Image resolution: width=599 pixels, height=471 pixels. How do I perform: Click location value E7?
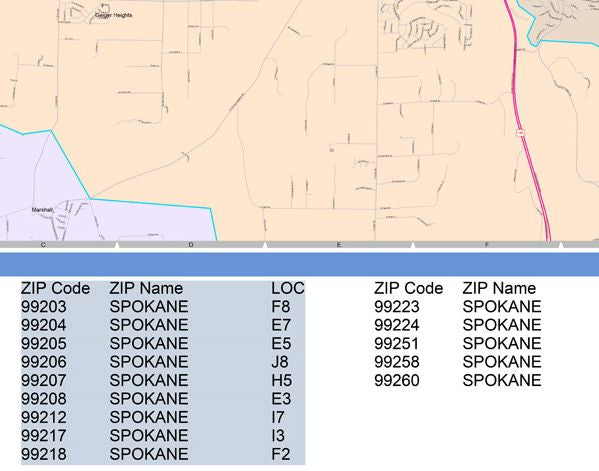(281, 325)
